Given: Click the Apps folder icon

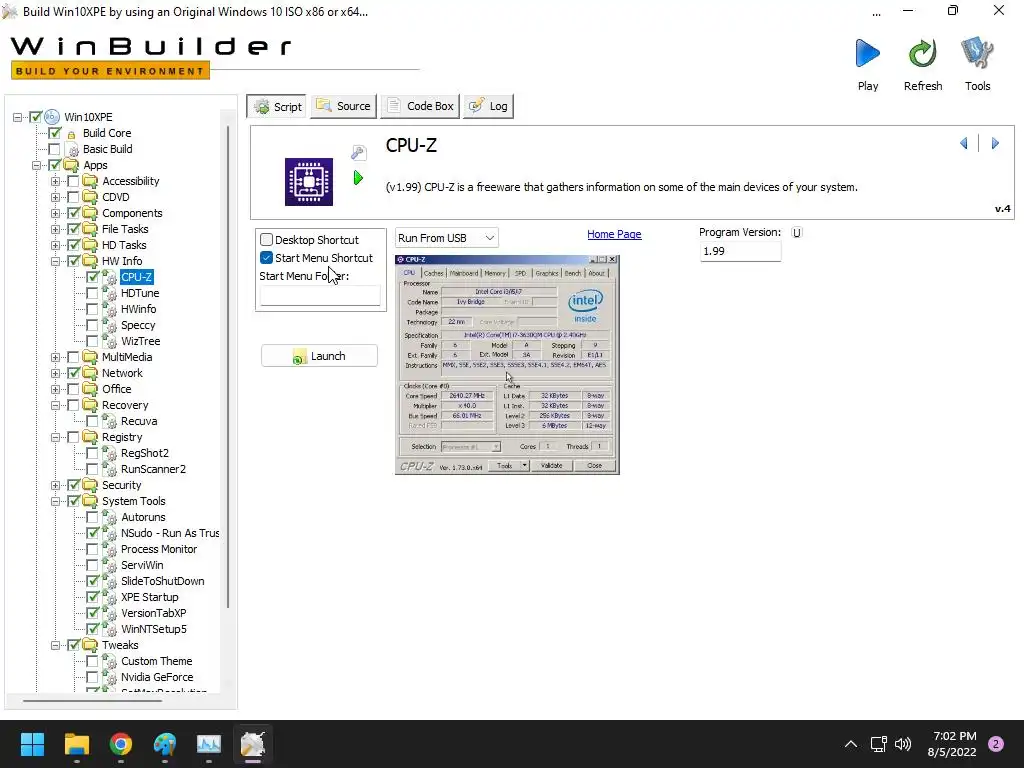Looking at the screenshot, I should (71, 165).
